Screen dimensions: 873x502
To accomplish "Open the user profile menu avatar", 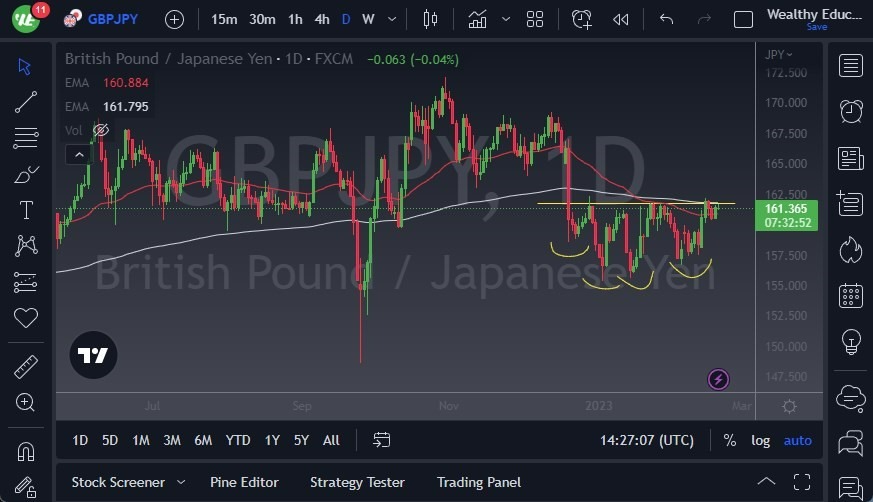I will pyautogui.click(x=26, y=19).
